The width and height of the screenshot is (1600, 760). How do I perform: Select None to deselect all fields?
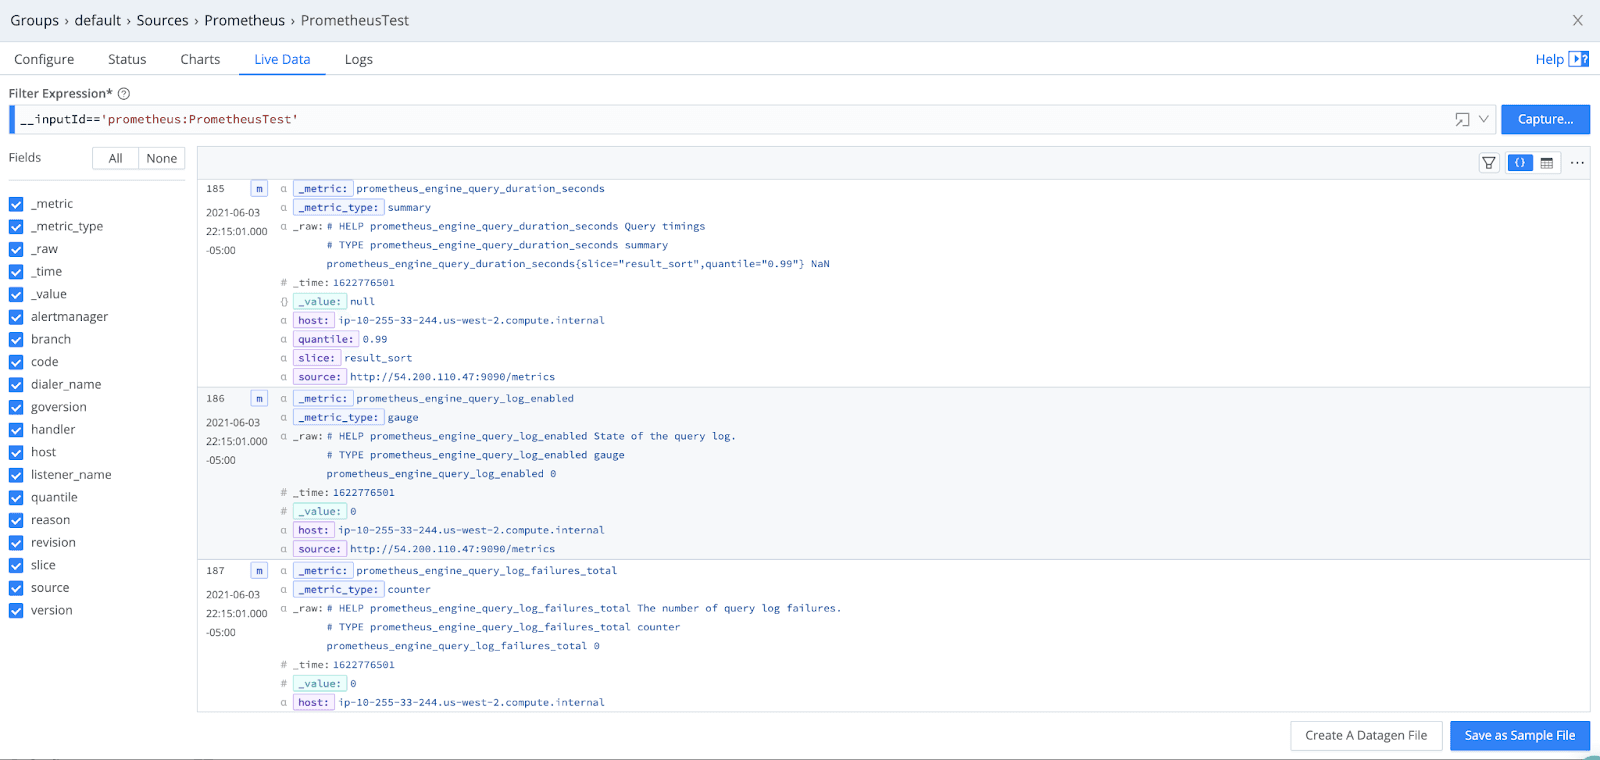[x=161, y=158]
